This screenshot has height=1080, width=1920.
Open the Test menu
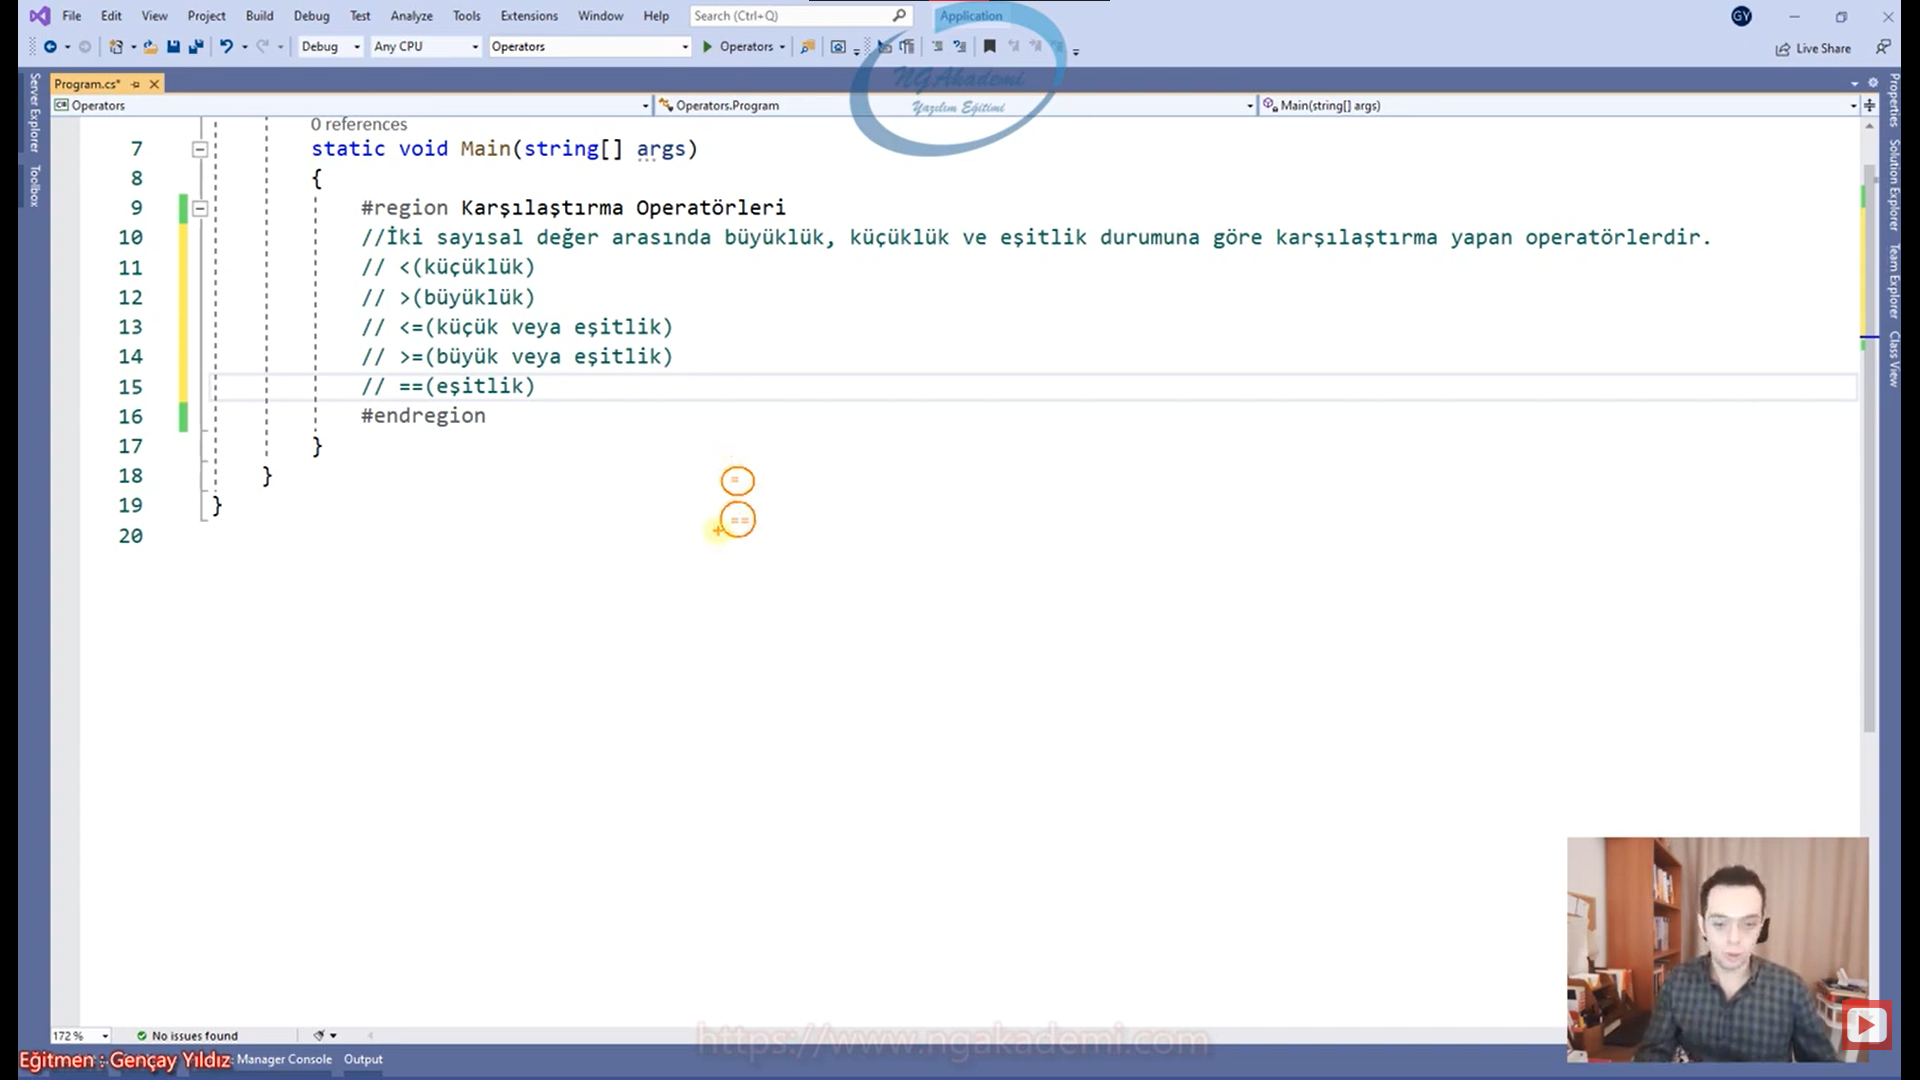tap(360, 16)
